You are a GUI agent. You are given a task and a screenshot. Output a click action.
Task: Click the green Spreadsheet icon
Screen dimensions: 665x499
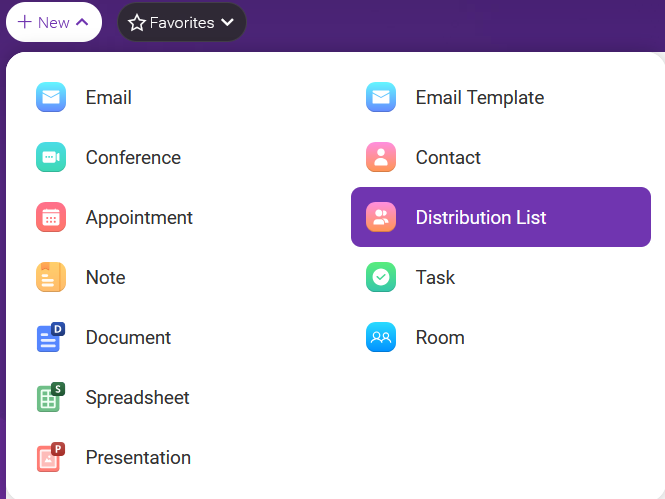point(51,397)
